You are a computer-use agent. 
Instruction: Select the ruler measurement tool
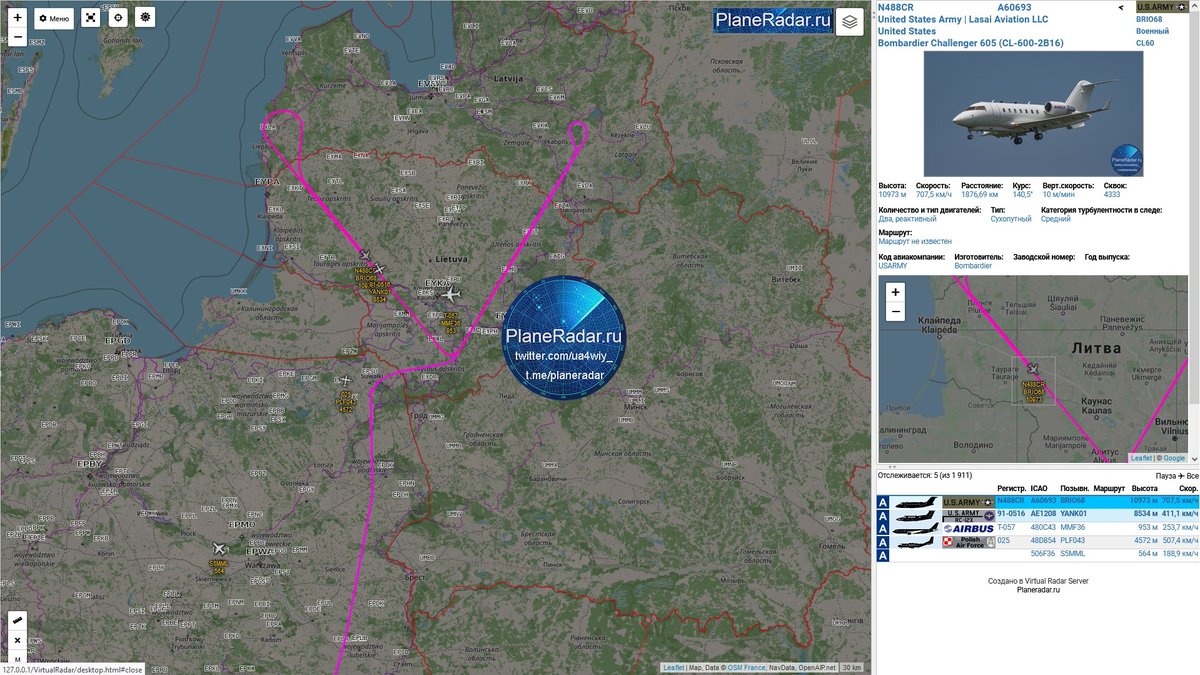17,620
